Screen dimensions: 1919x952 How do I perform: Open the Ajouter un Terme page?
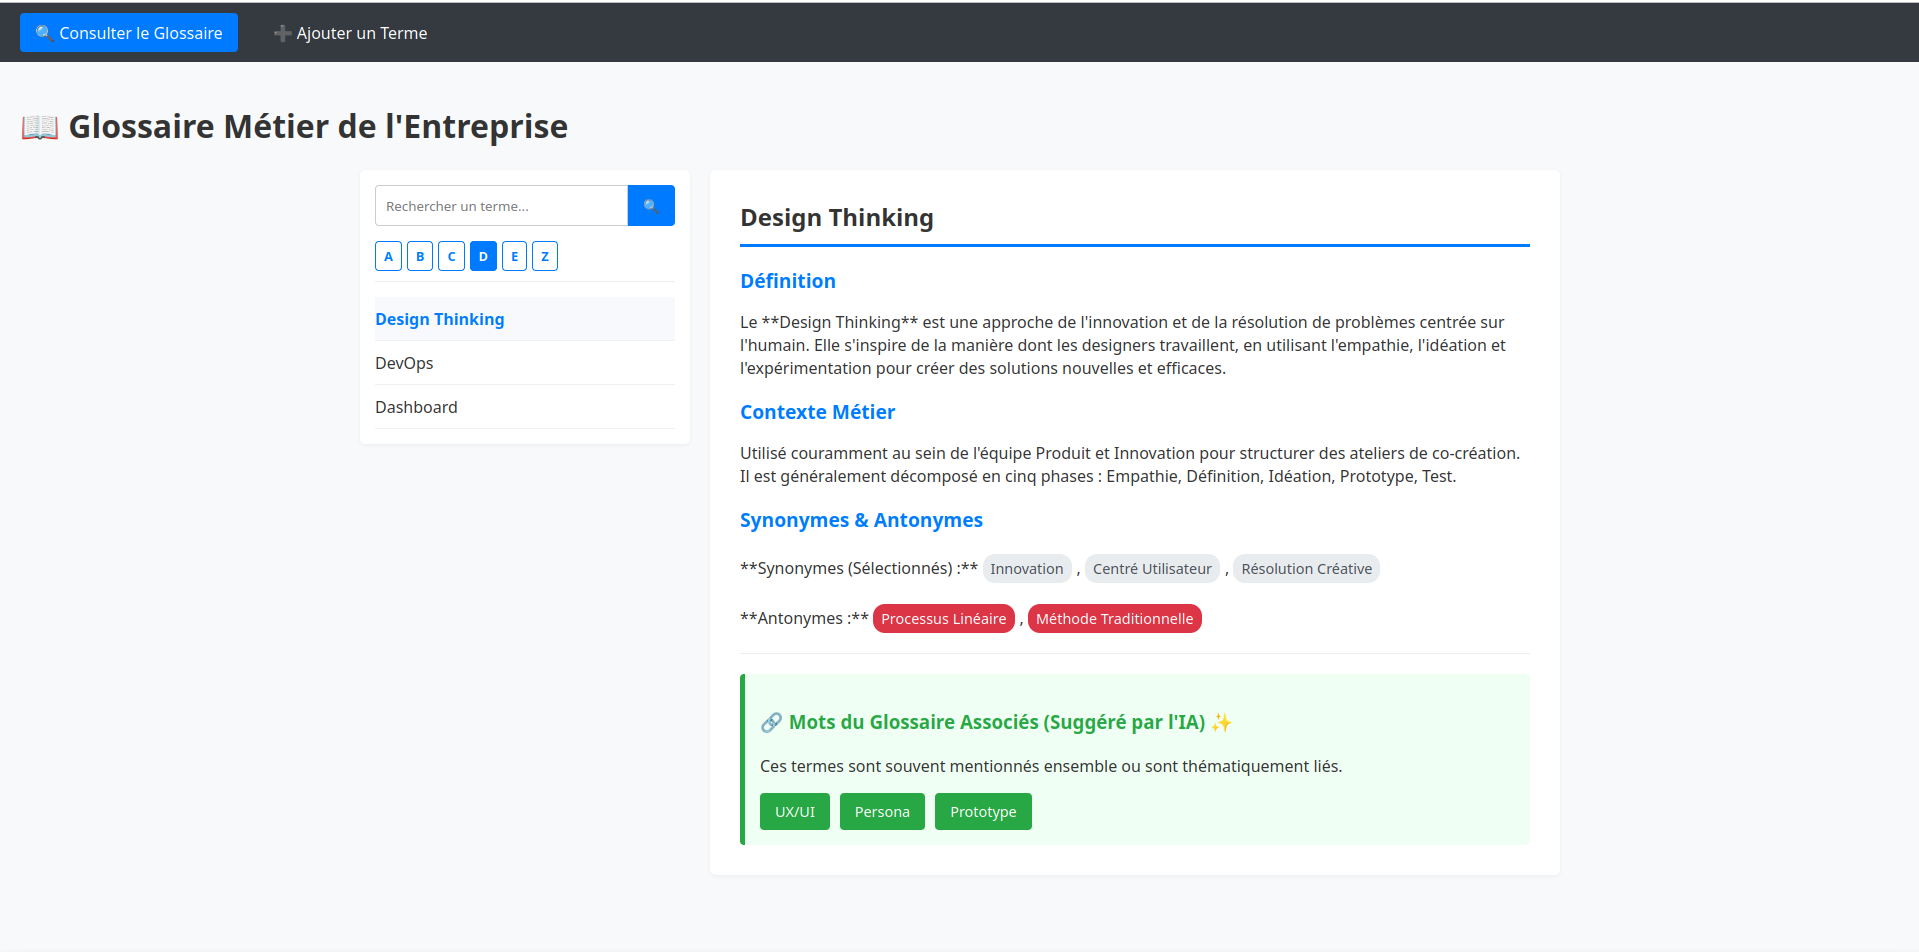pos(350,33)
